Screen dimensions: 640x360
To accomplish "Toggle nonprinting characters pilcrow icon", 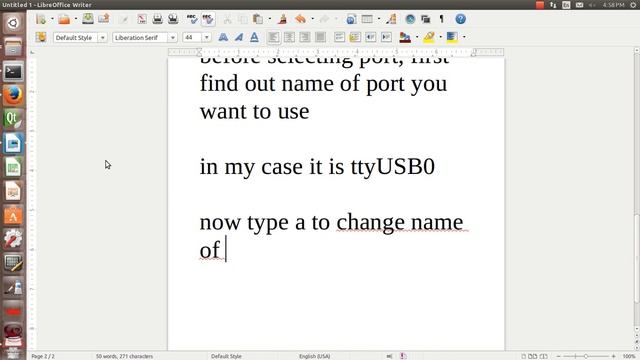I will (442, 19).
